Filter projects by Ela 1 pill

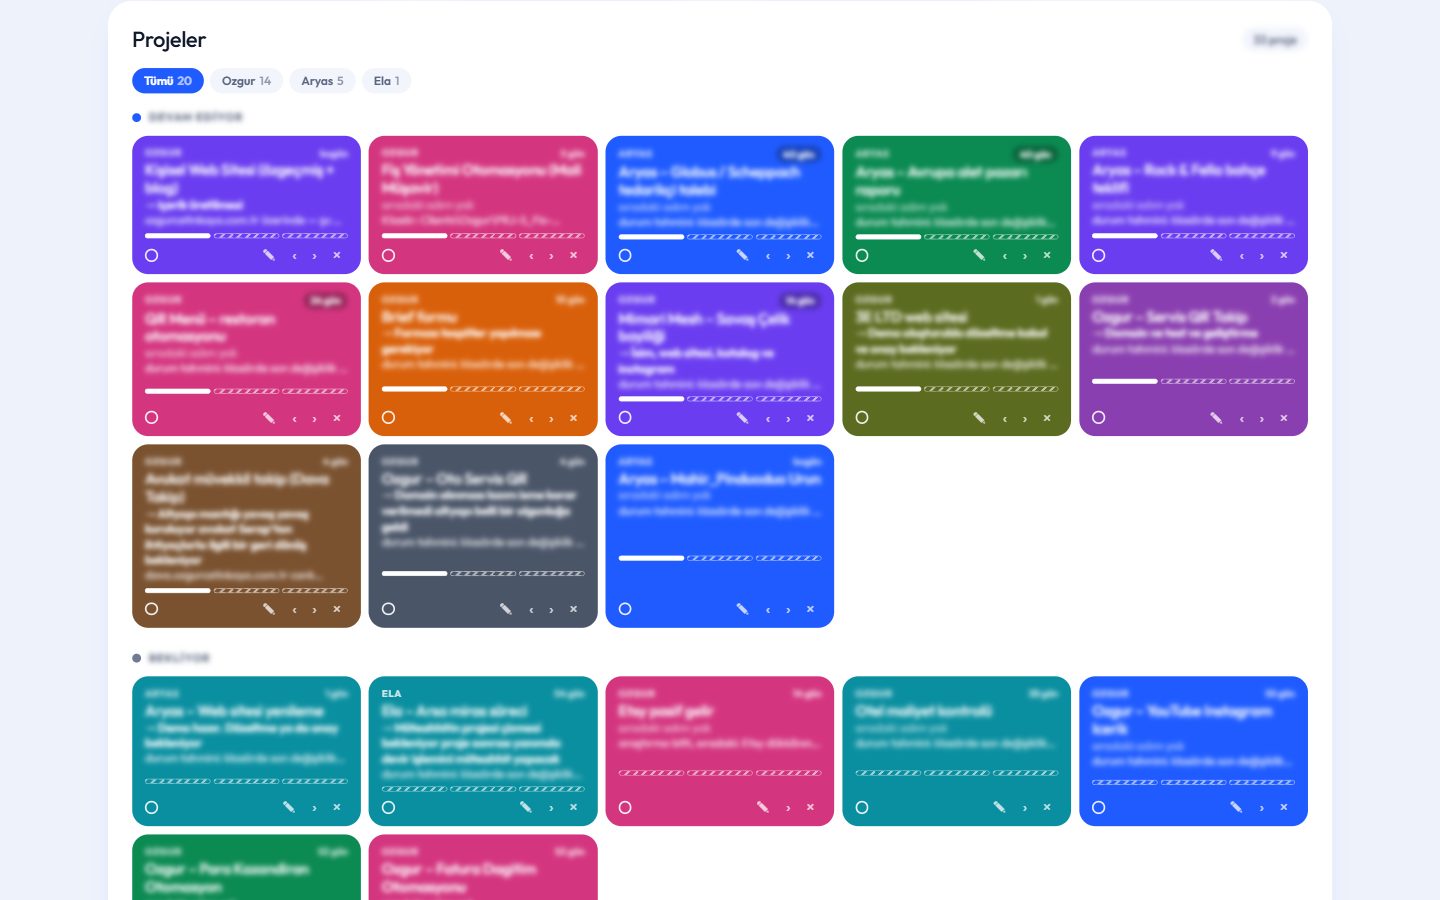click(x=386, y=81)
